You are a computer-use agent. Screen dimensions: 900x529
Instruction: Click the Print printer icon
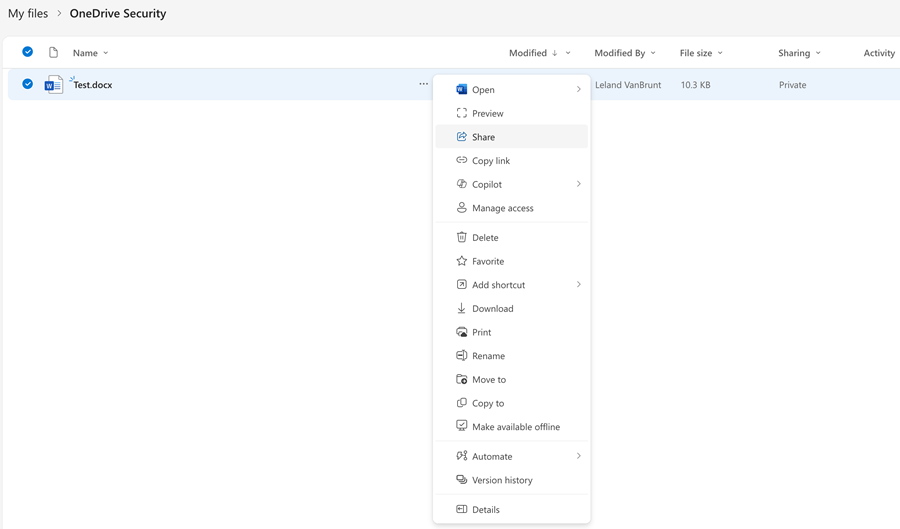point(461,332)
